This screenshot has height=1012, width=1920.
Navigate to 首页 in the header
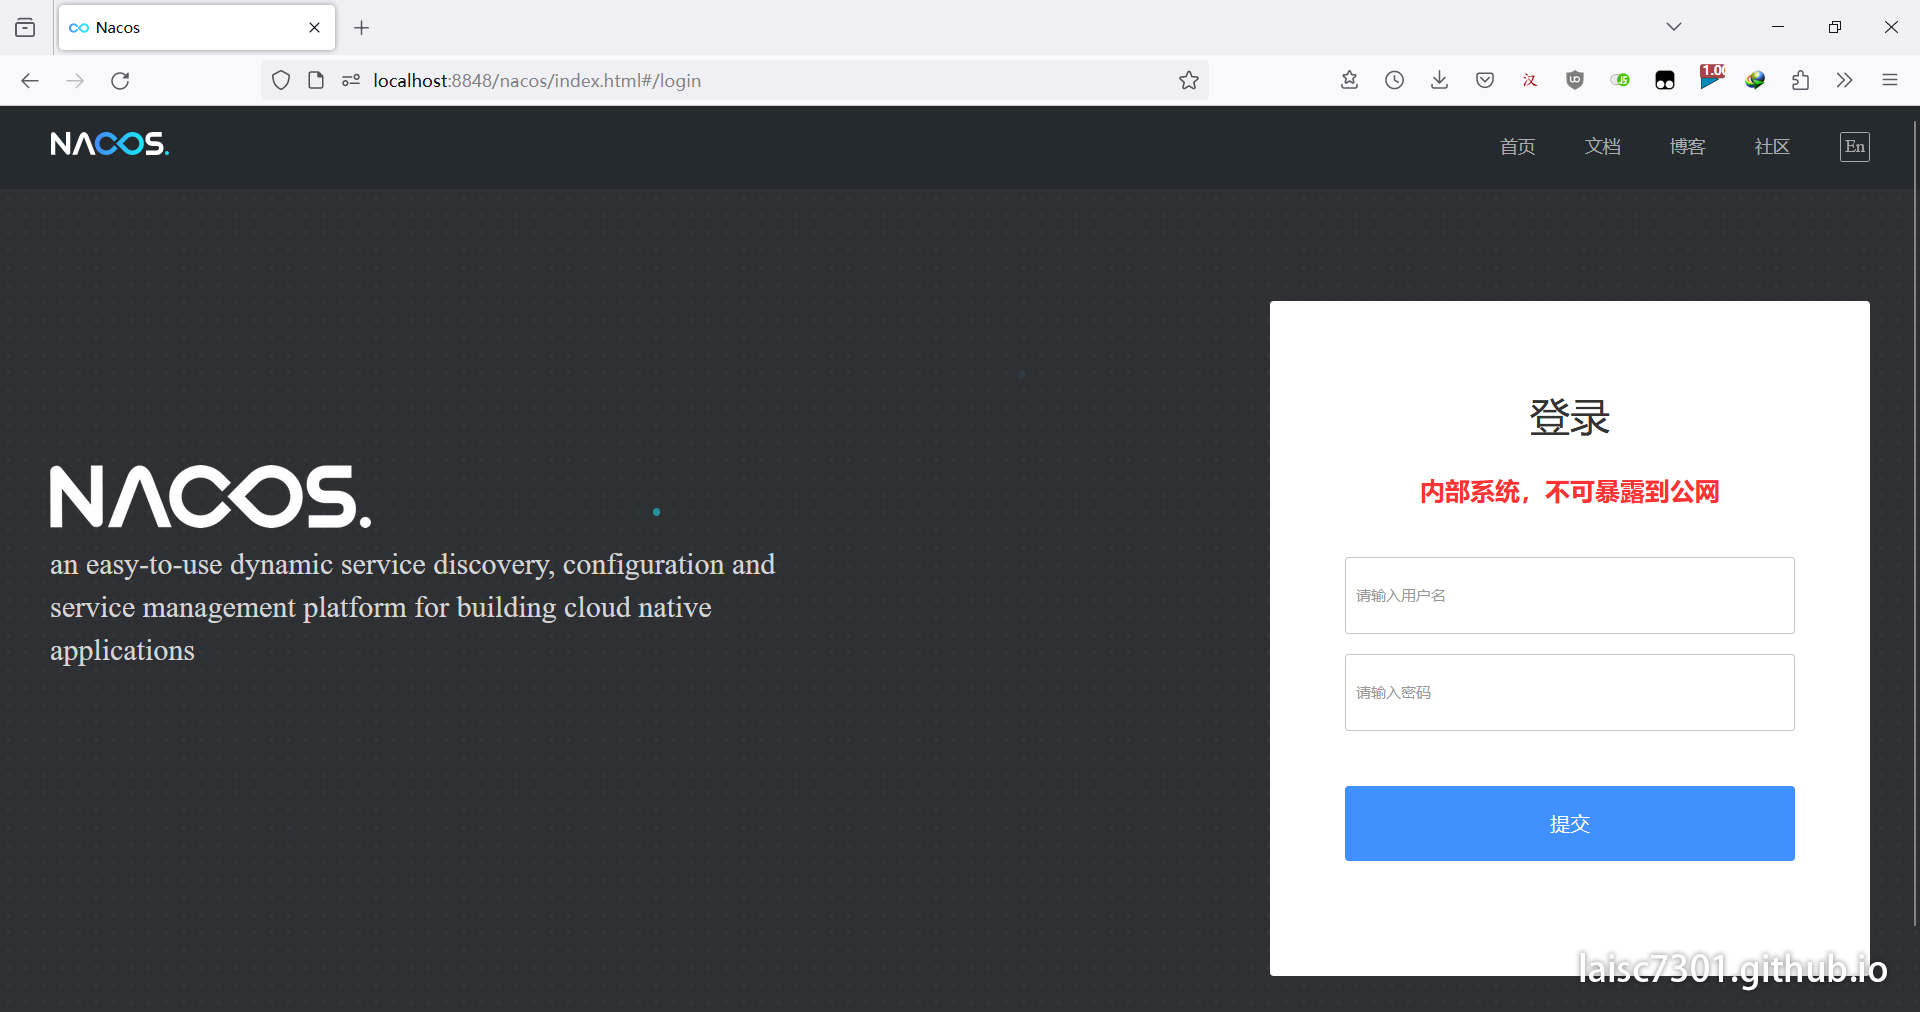pos(1517,146)
